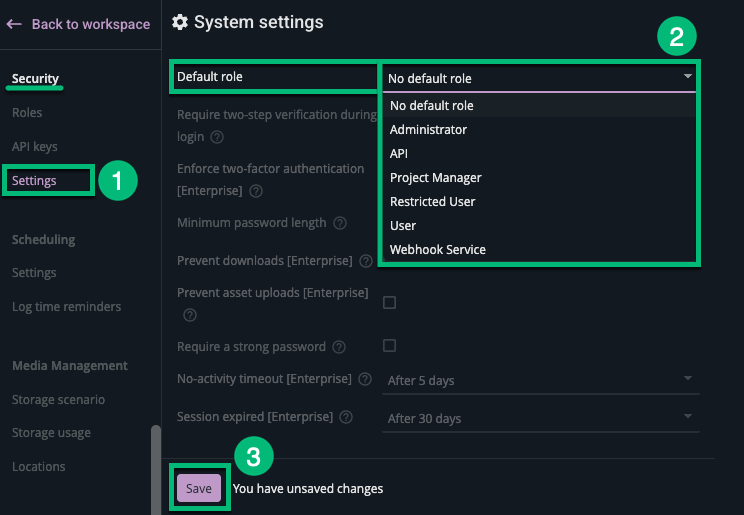Open Storage scenario page
Image resolution: width=744 pixels, height=515 pixels.
coord(58,400)
